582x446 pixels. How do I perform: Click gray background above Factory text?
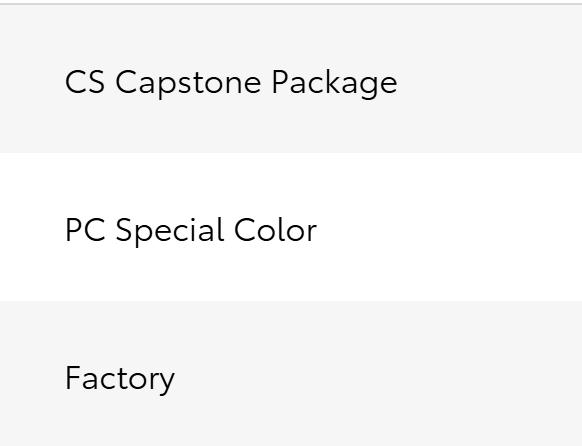point(120,332)
